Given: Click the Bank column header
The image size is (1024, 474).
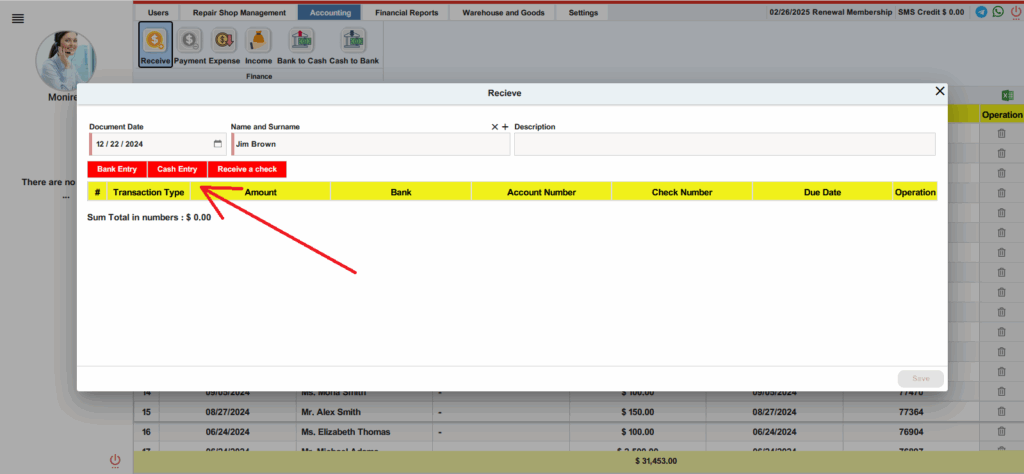Looking at the screenshot, I should point(401,192).
